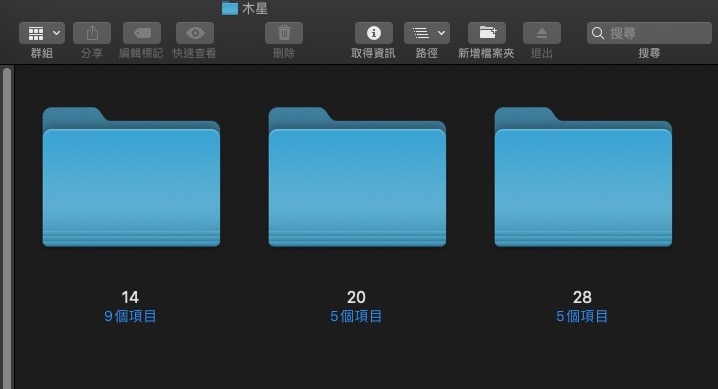Select the folder icon named 28

[583, 177]
